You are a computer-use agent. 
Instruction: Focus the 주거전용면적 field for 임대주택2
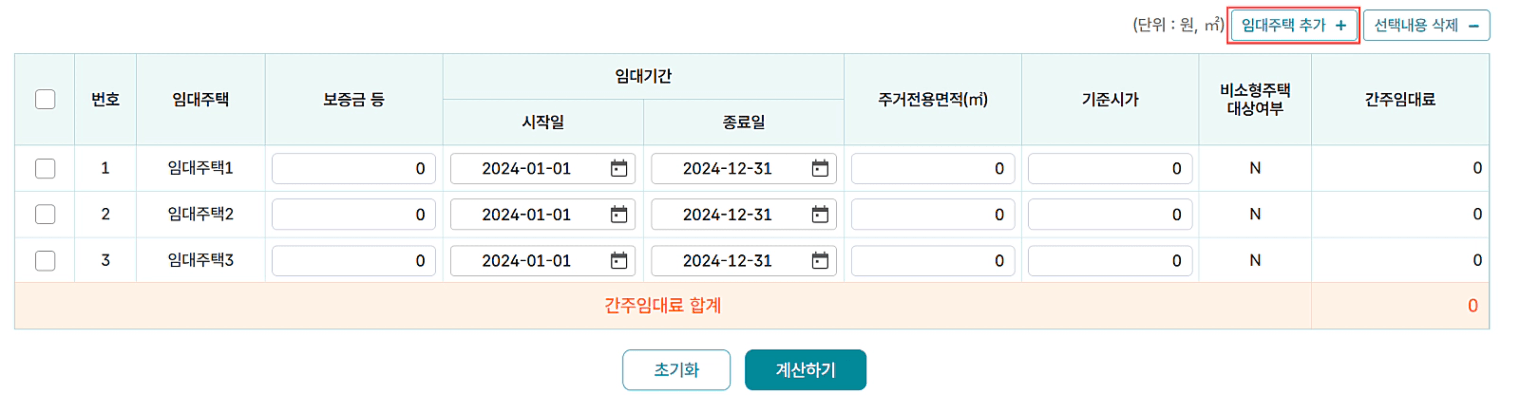click(x=932, y=214)
